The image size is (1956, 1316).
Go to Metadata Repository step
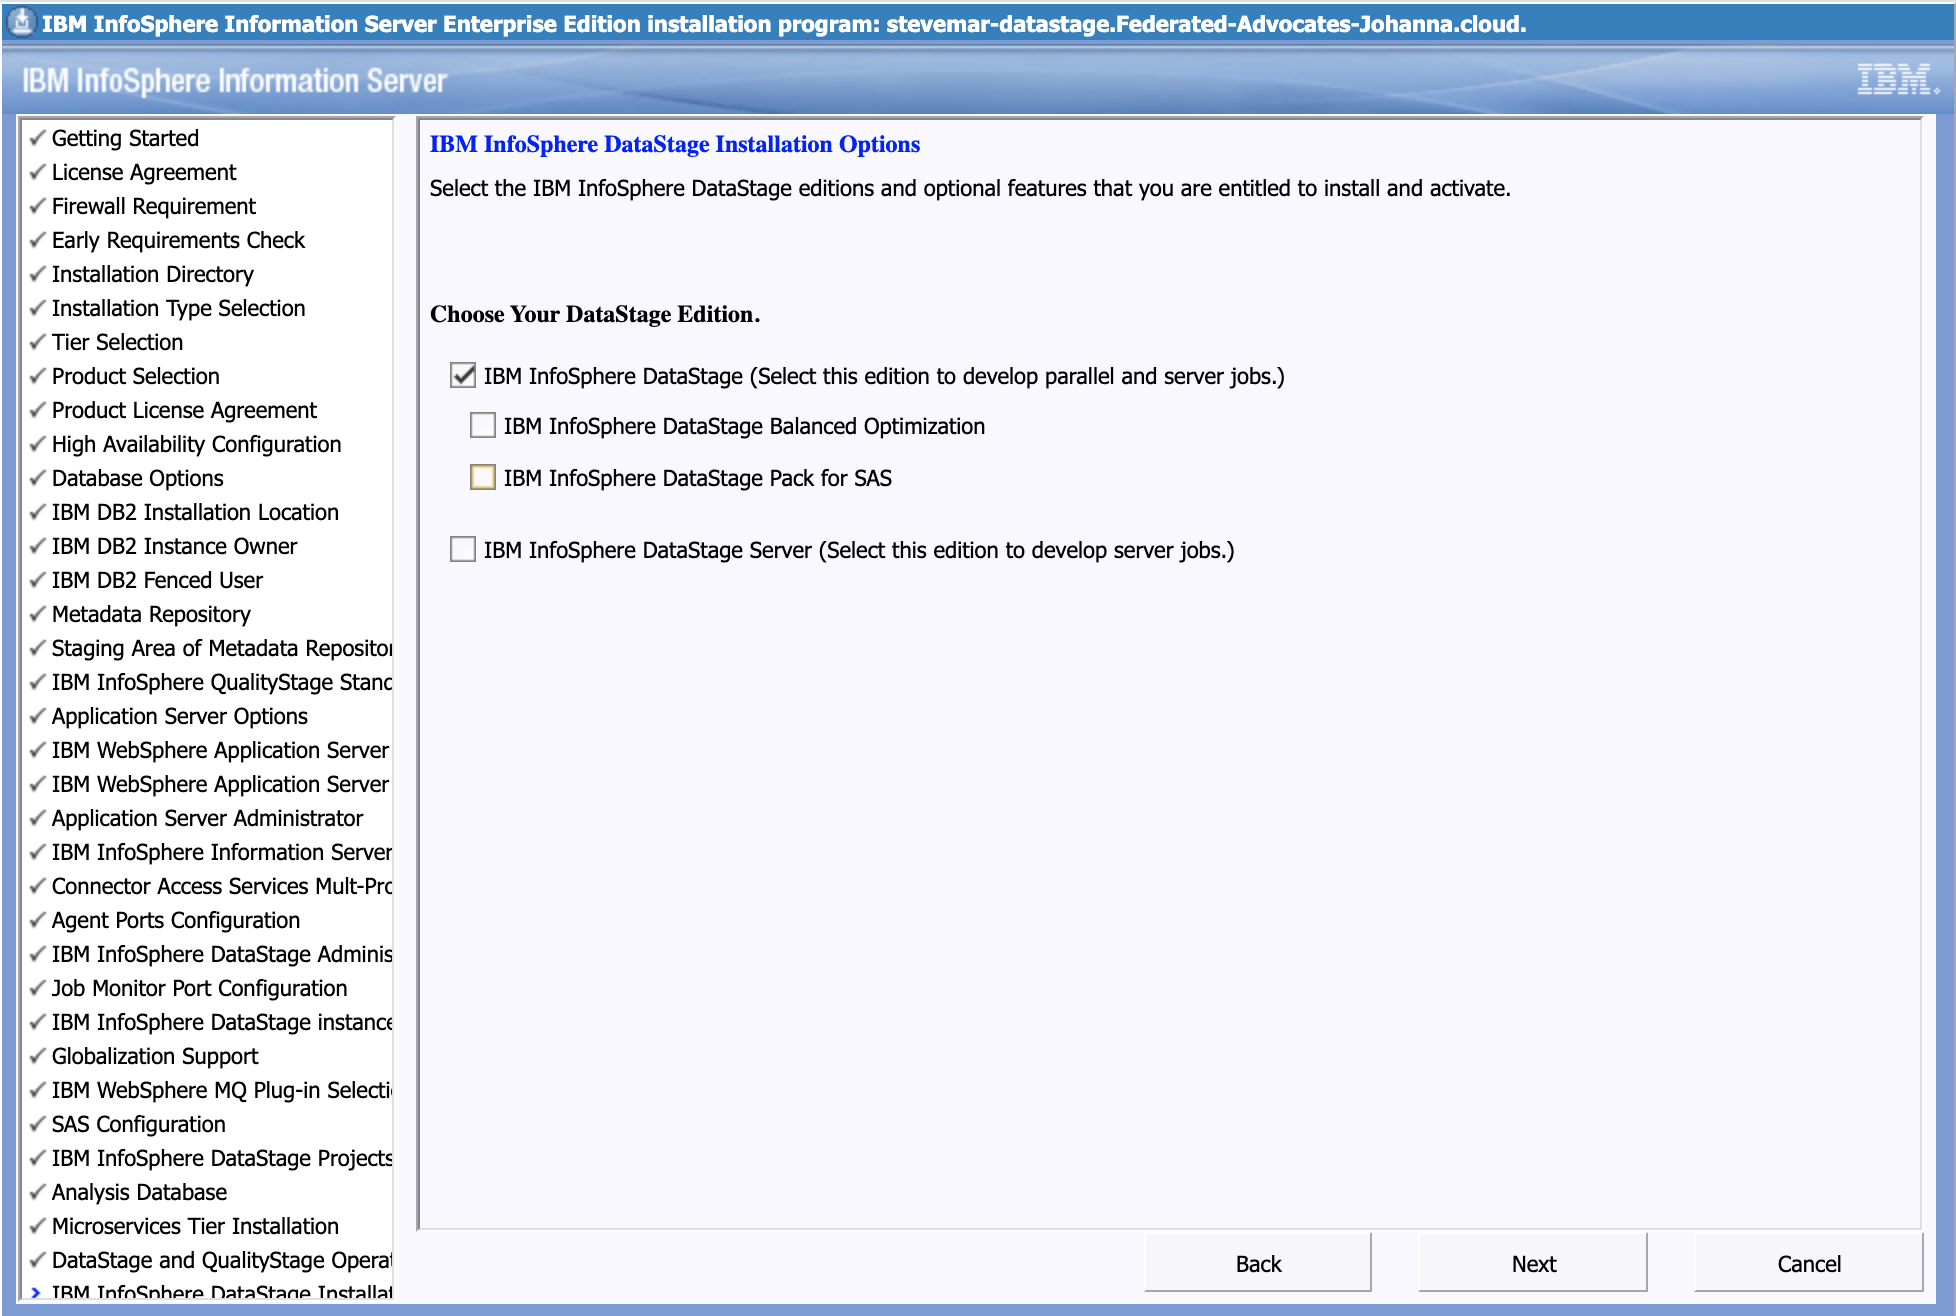coord(151,614)
